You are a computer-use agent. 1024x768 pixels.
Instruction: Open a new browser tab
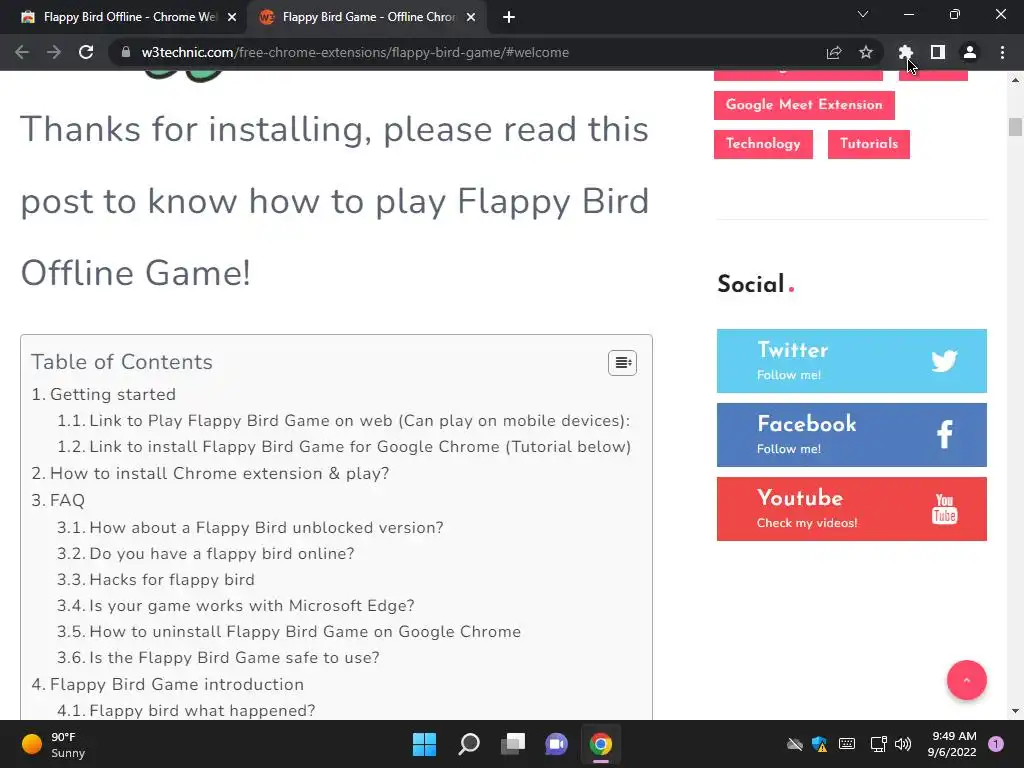(x=509, y=17)
